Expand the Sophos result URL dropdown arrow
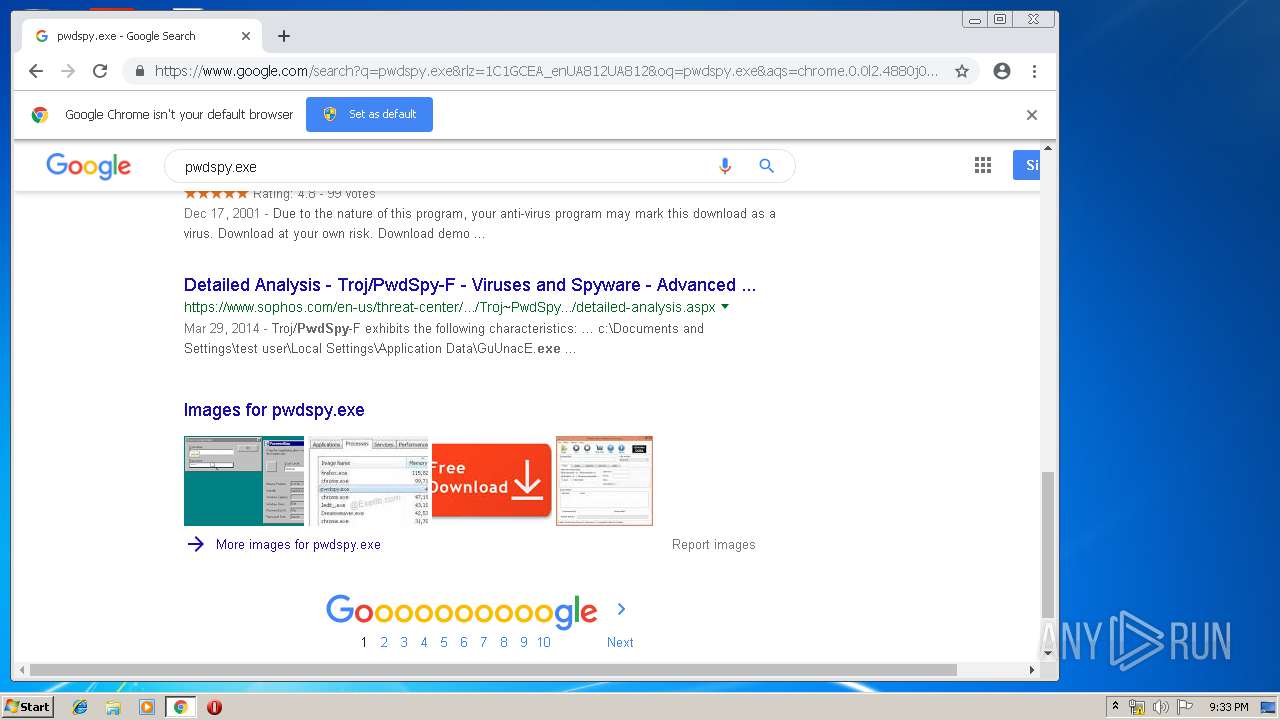The height and width of the screenshot is (720, 1280). point(725,307)
